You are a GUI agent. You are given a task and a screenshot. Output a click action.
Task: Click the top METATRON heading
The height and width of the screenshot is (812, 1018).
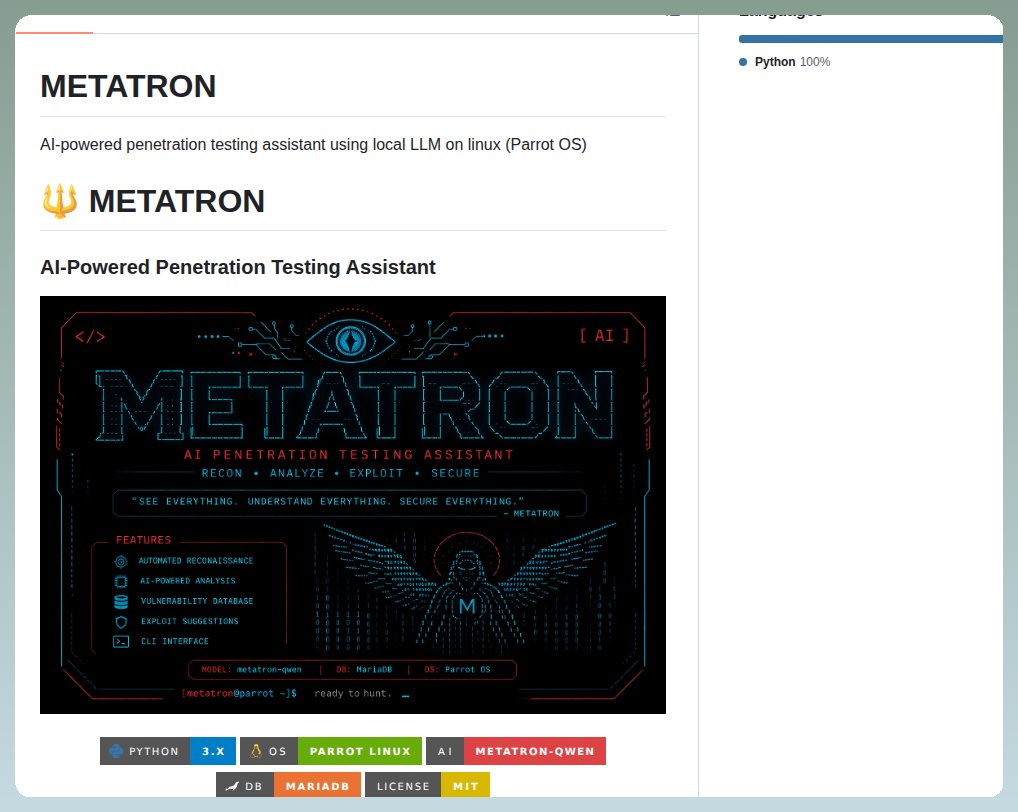point(128,86)
